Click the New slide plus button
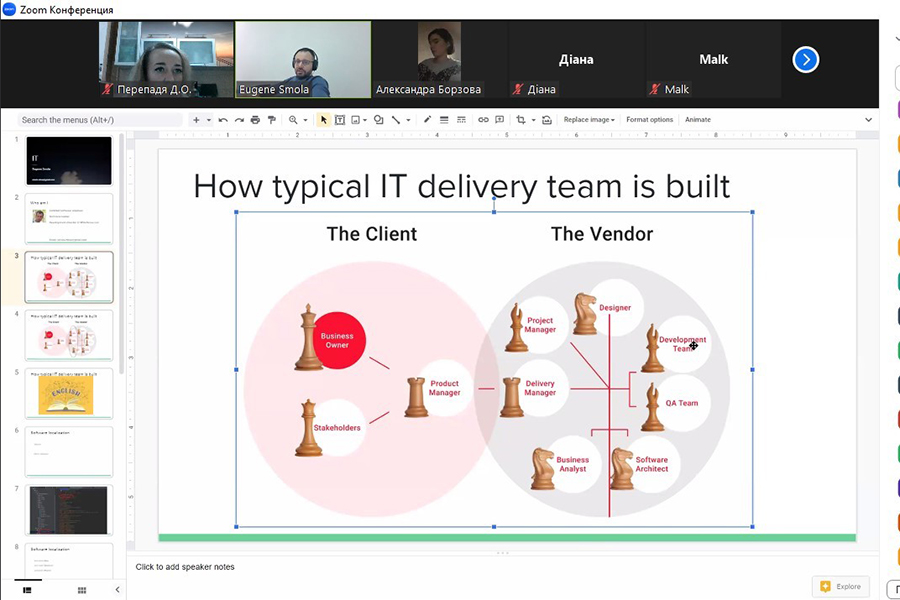 (x=196, y=119)
